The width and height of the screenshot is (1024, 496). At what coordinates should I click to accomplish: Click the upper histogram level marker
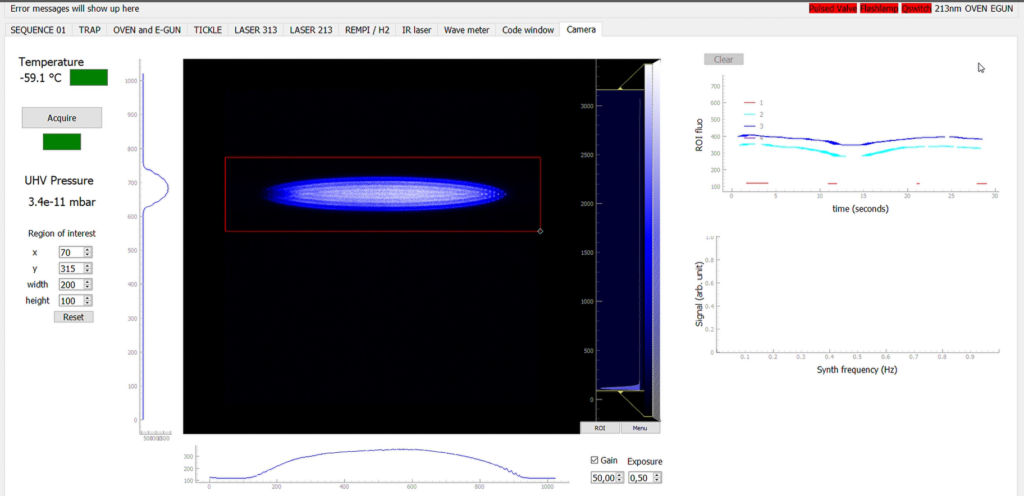[x=619, y=90]
